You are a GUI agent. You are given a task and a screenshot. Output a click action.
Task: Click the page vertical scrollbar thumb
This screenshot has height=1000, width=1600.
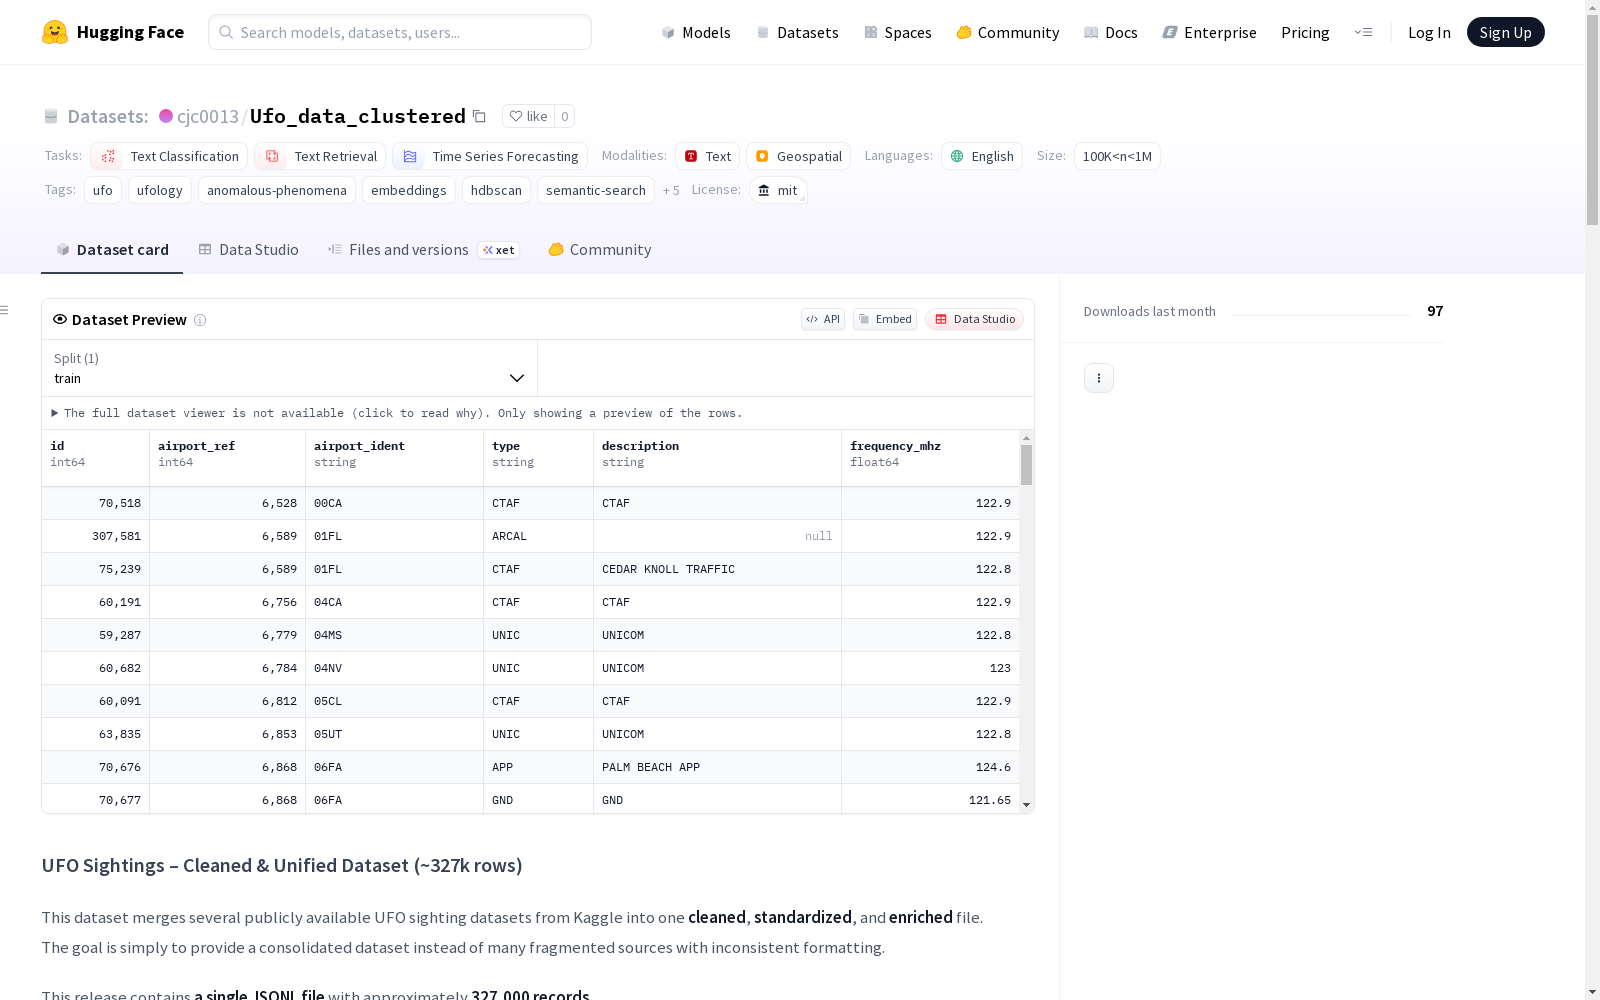[x=1592, y=120]
